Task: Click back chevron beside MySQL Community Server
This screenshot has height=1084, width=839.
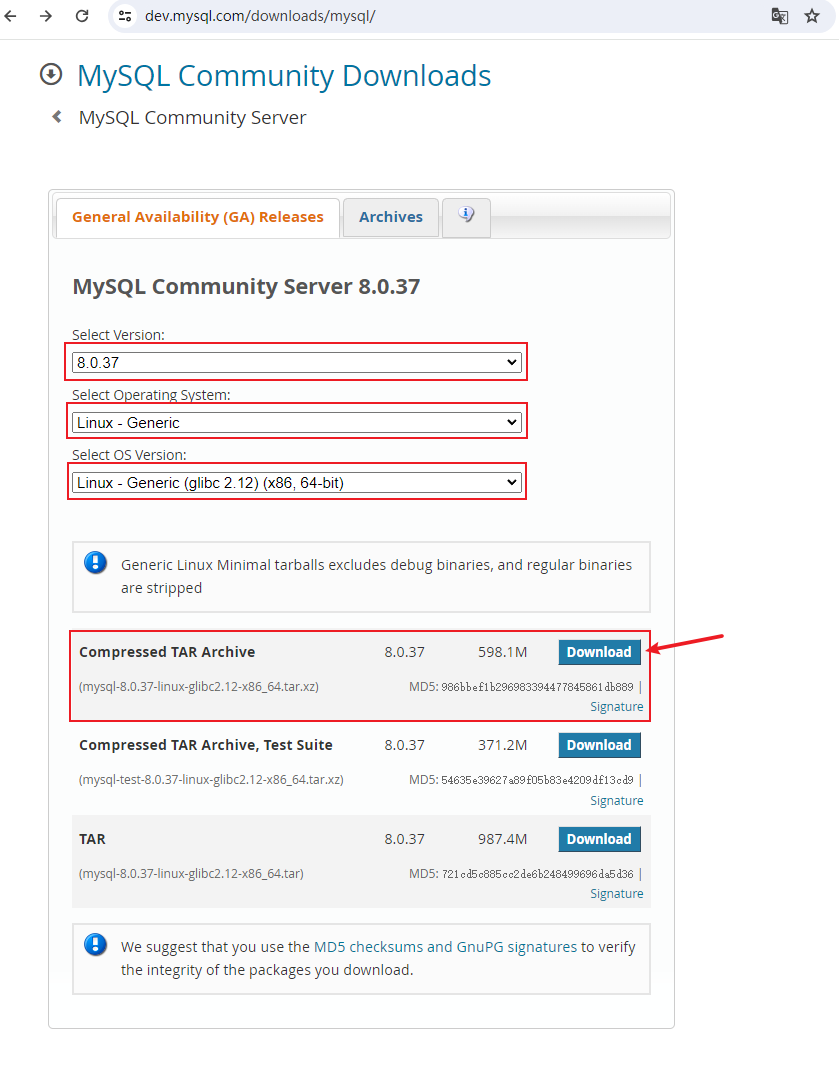Action: [57, 117]
